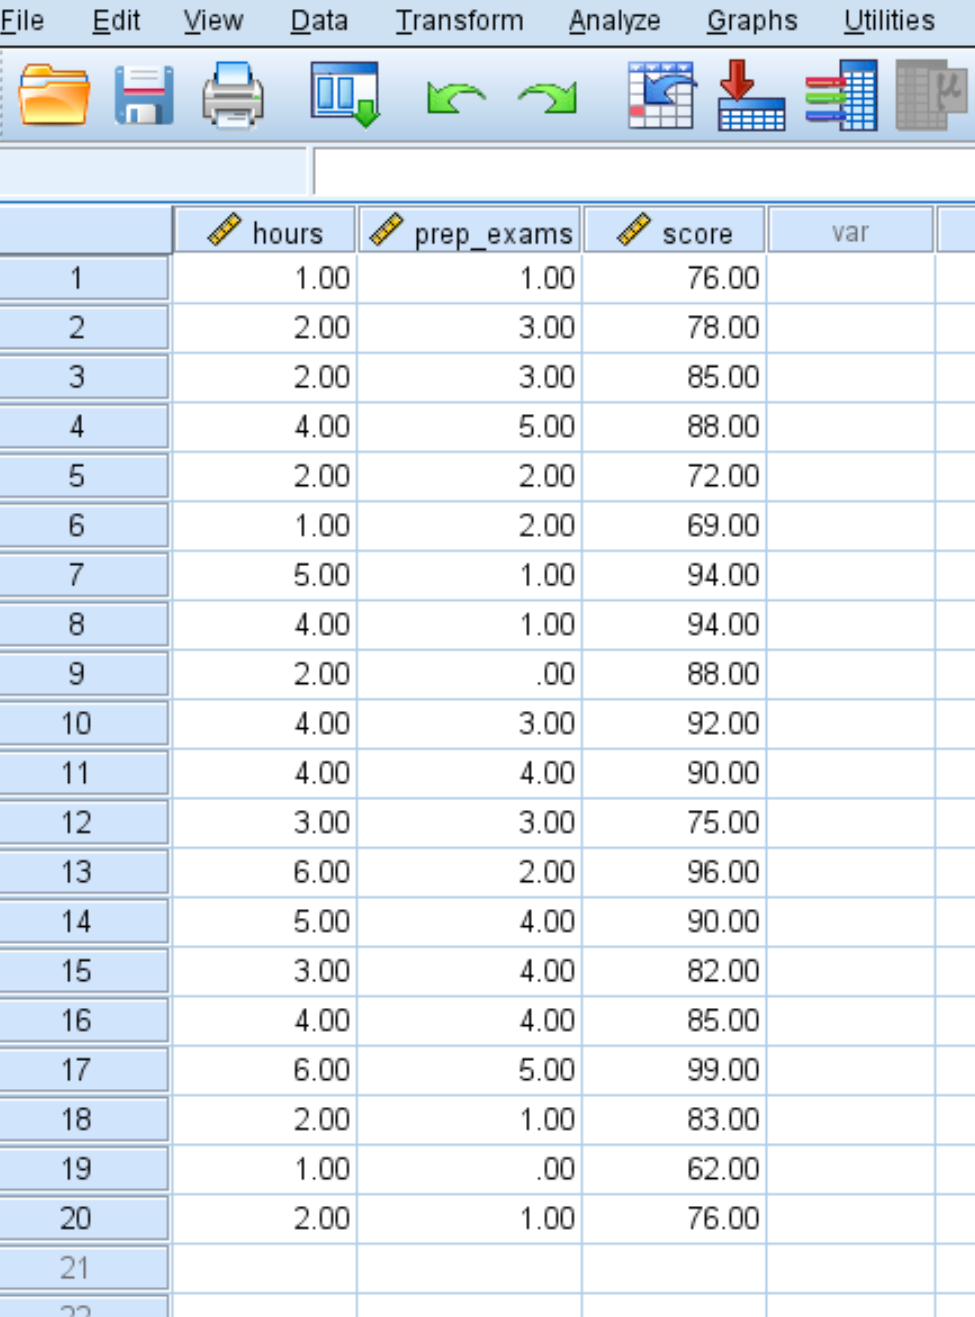Select score cell 82.00 in row 15
The width and height of the screenshot is (975, 1317).
click(x=674, y=971)
